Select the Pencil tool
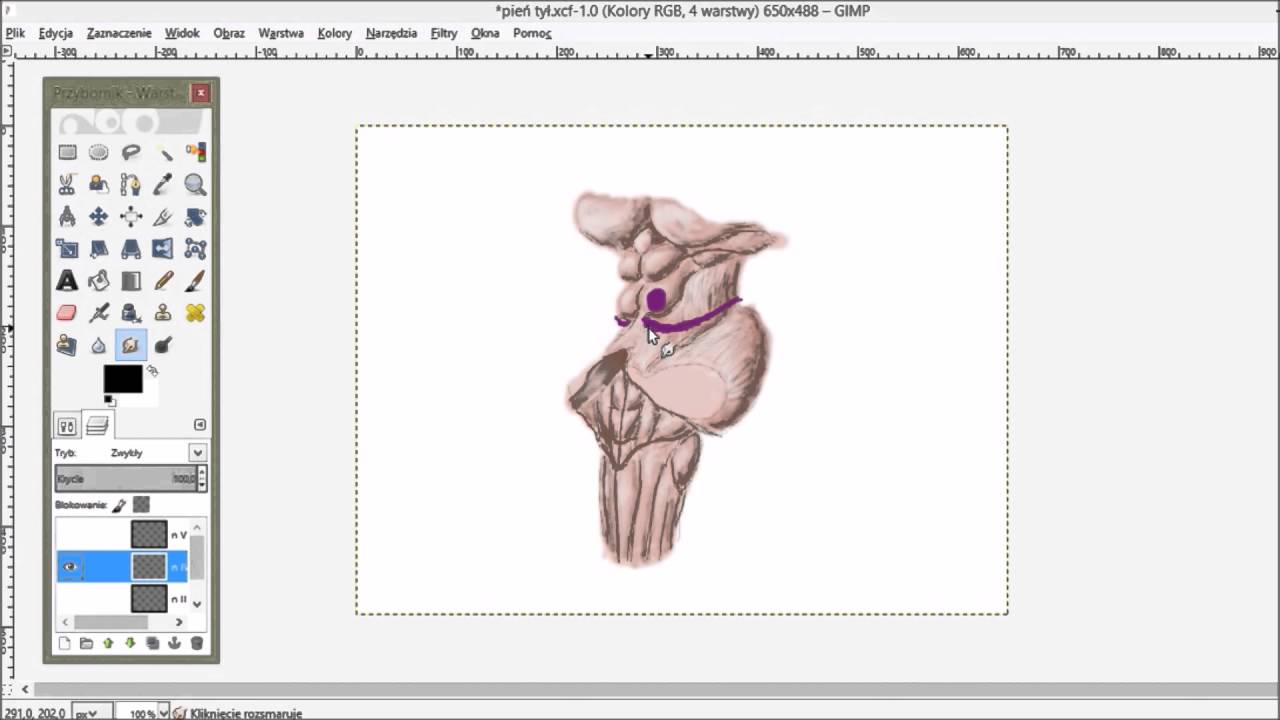The width and height of the screenshot is (1280, 720). coord(163,281)
